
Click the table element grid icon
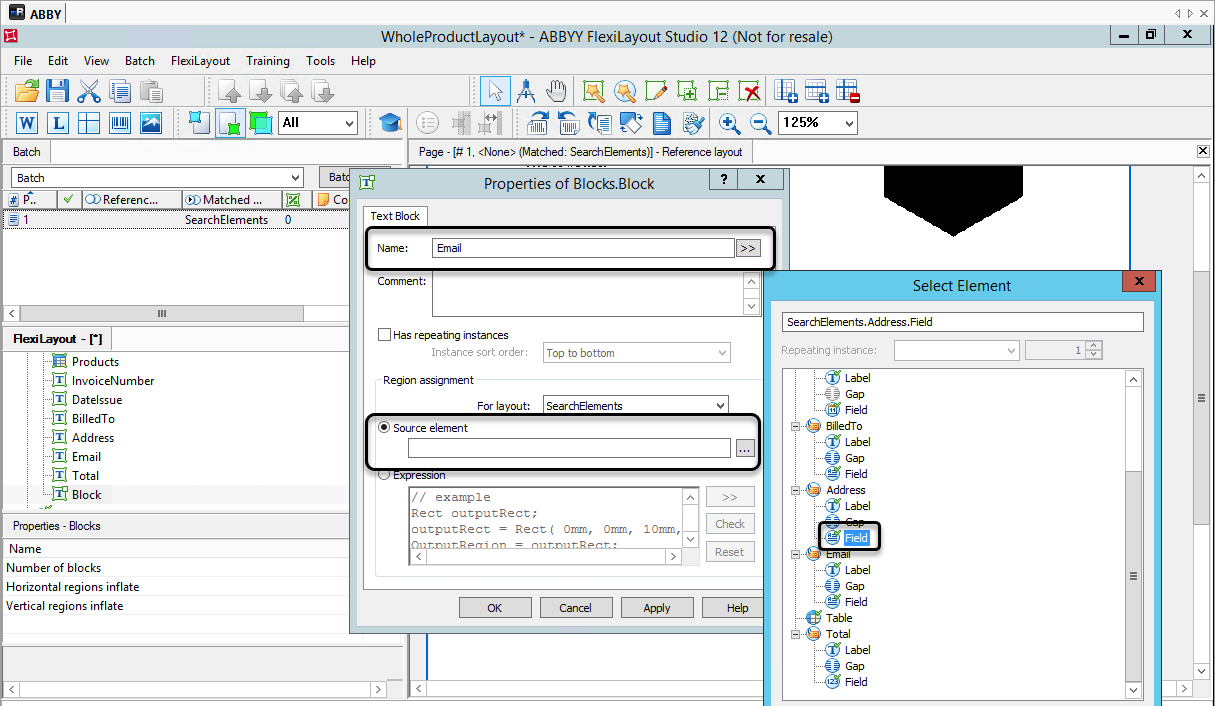[89, 123]
